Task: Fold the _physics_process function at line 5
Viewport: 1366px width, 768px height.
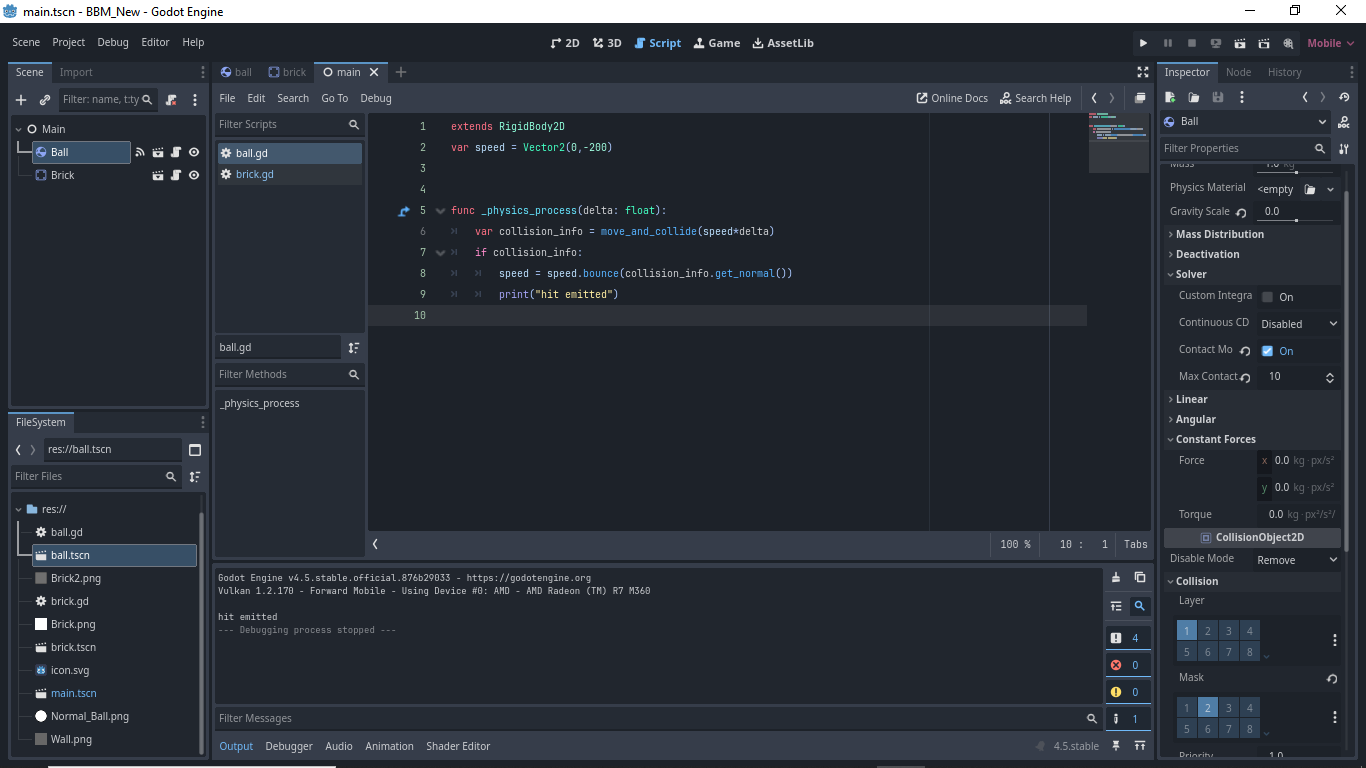Action: (x=440, y=211)
